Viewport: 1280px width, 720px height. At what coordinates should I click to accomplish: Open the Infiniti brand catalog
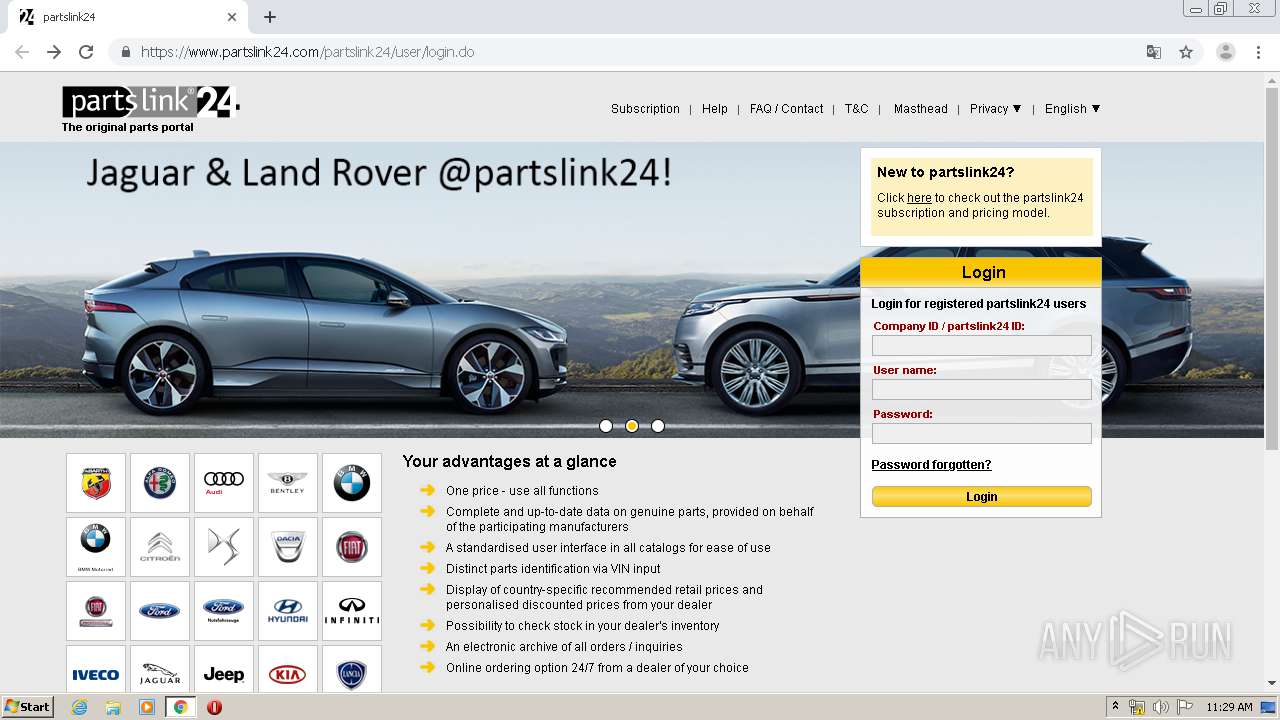[x=352, y=611]
